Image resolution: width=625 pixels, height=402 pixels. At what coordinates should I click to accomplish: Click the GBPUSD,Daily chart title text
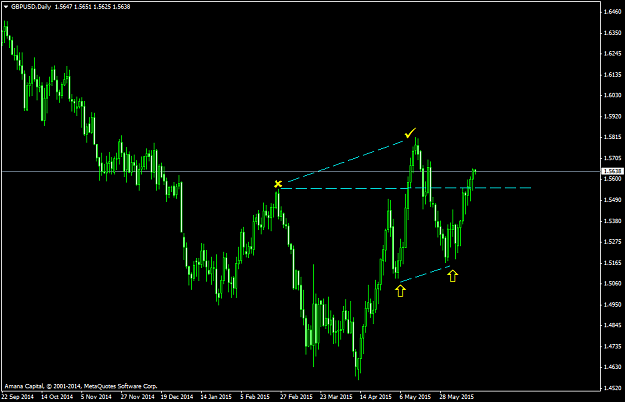click(31, 7)
